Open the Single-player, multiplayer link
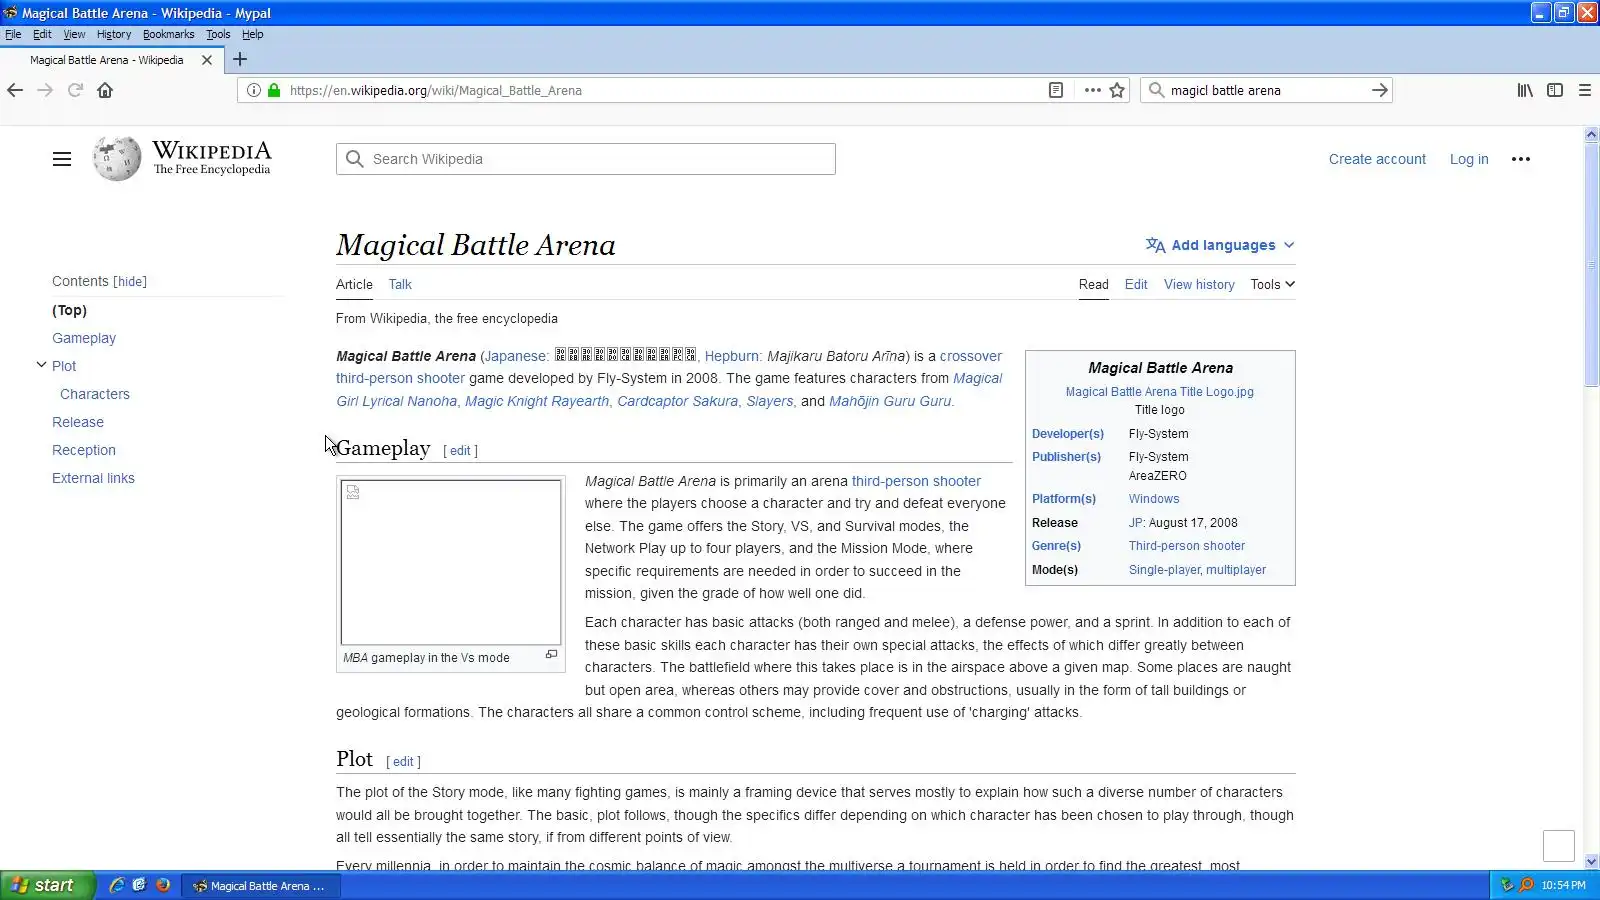The image size is (1600, 900). (1197, 570)
